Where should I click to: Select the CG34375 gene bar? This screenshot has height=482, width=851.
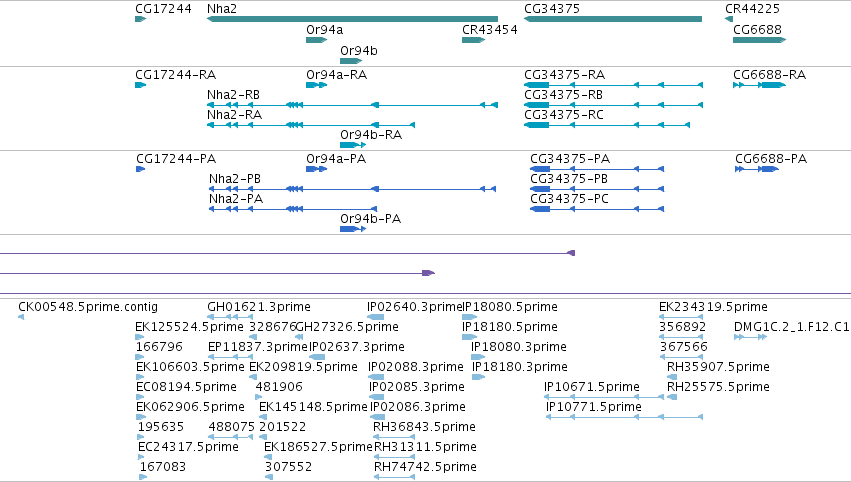point(613,19)
